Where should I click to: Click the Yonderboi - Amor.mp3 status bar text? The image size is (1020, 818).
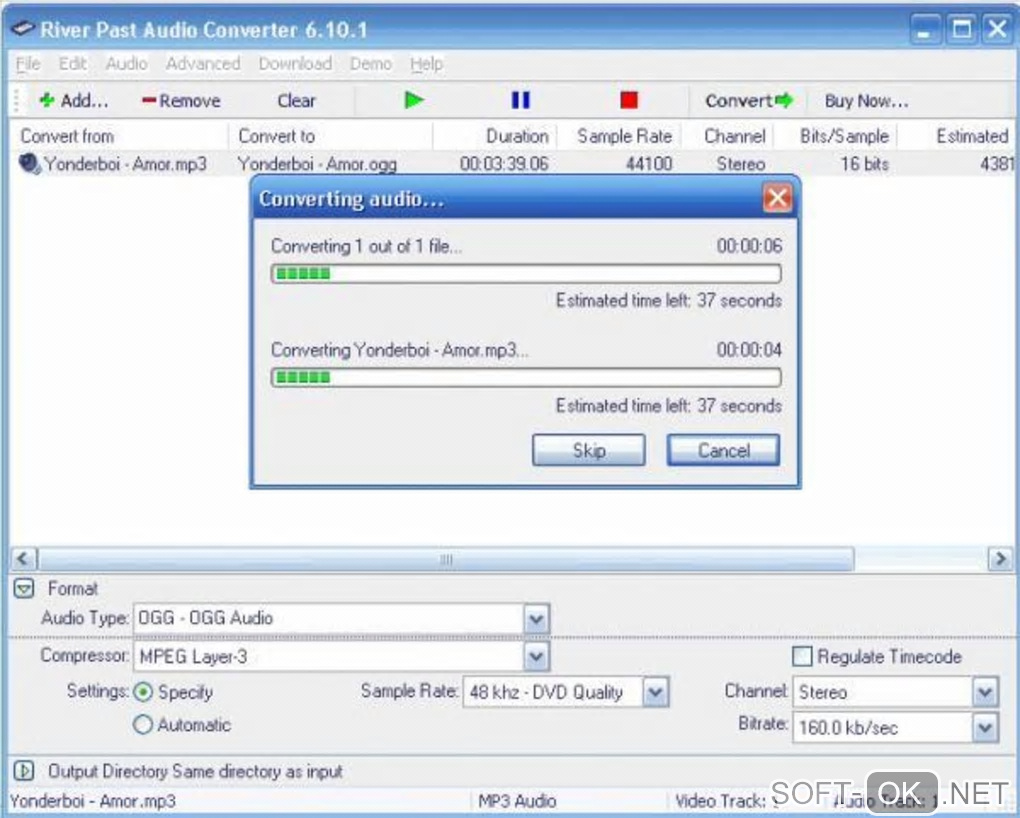tap(92, 800)
